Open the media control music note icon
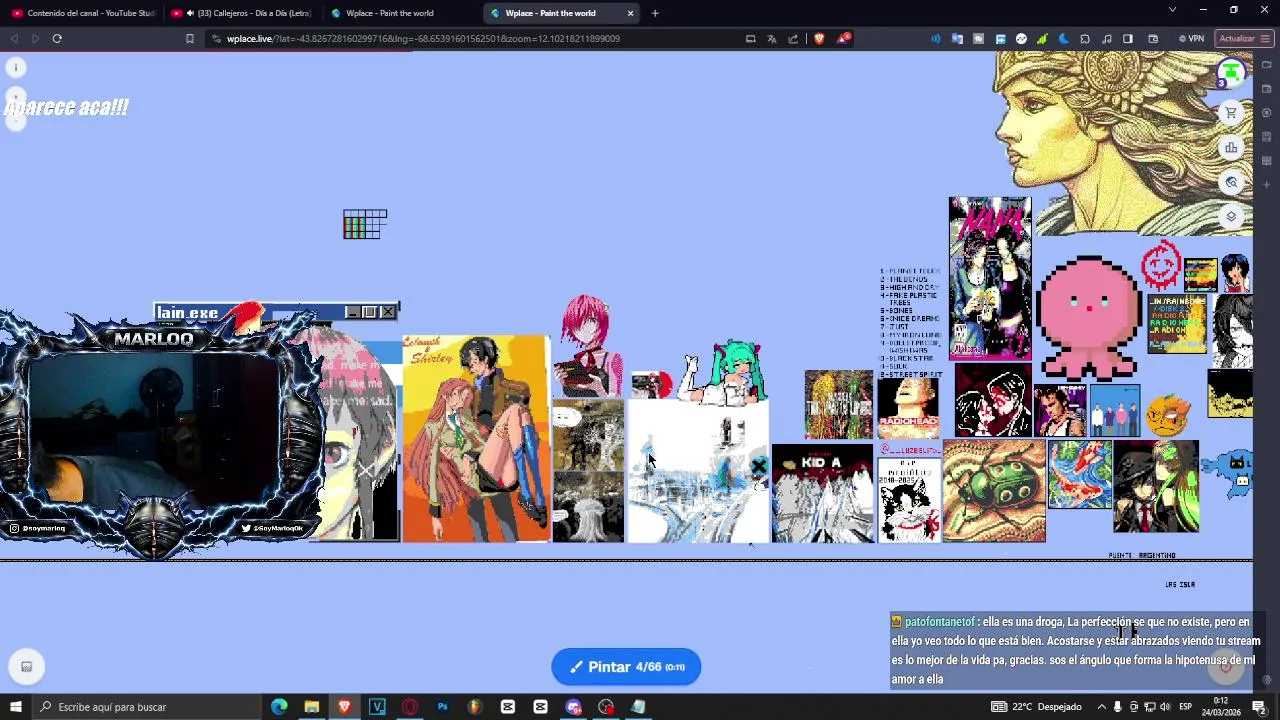 pos(1106,39)
